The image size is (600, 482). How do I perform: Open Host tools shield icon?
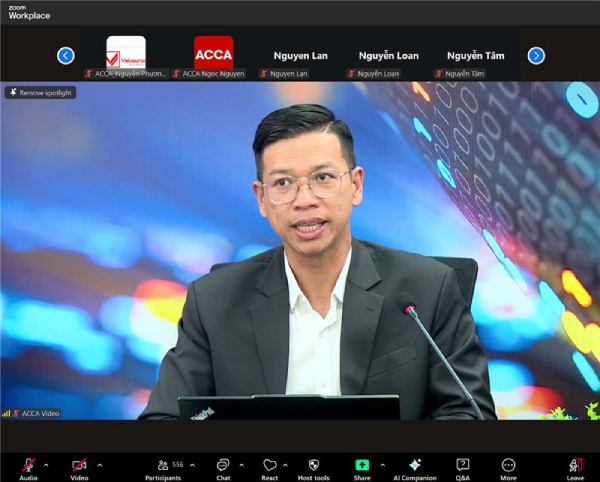click(313, 466)
